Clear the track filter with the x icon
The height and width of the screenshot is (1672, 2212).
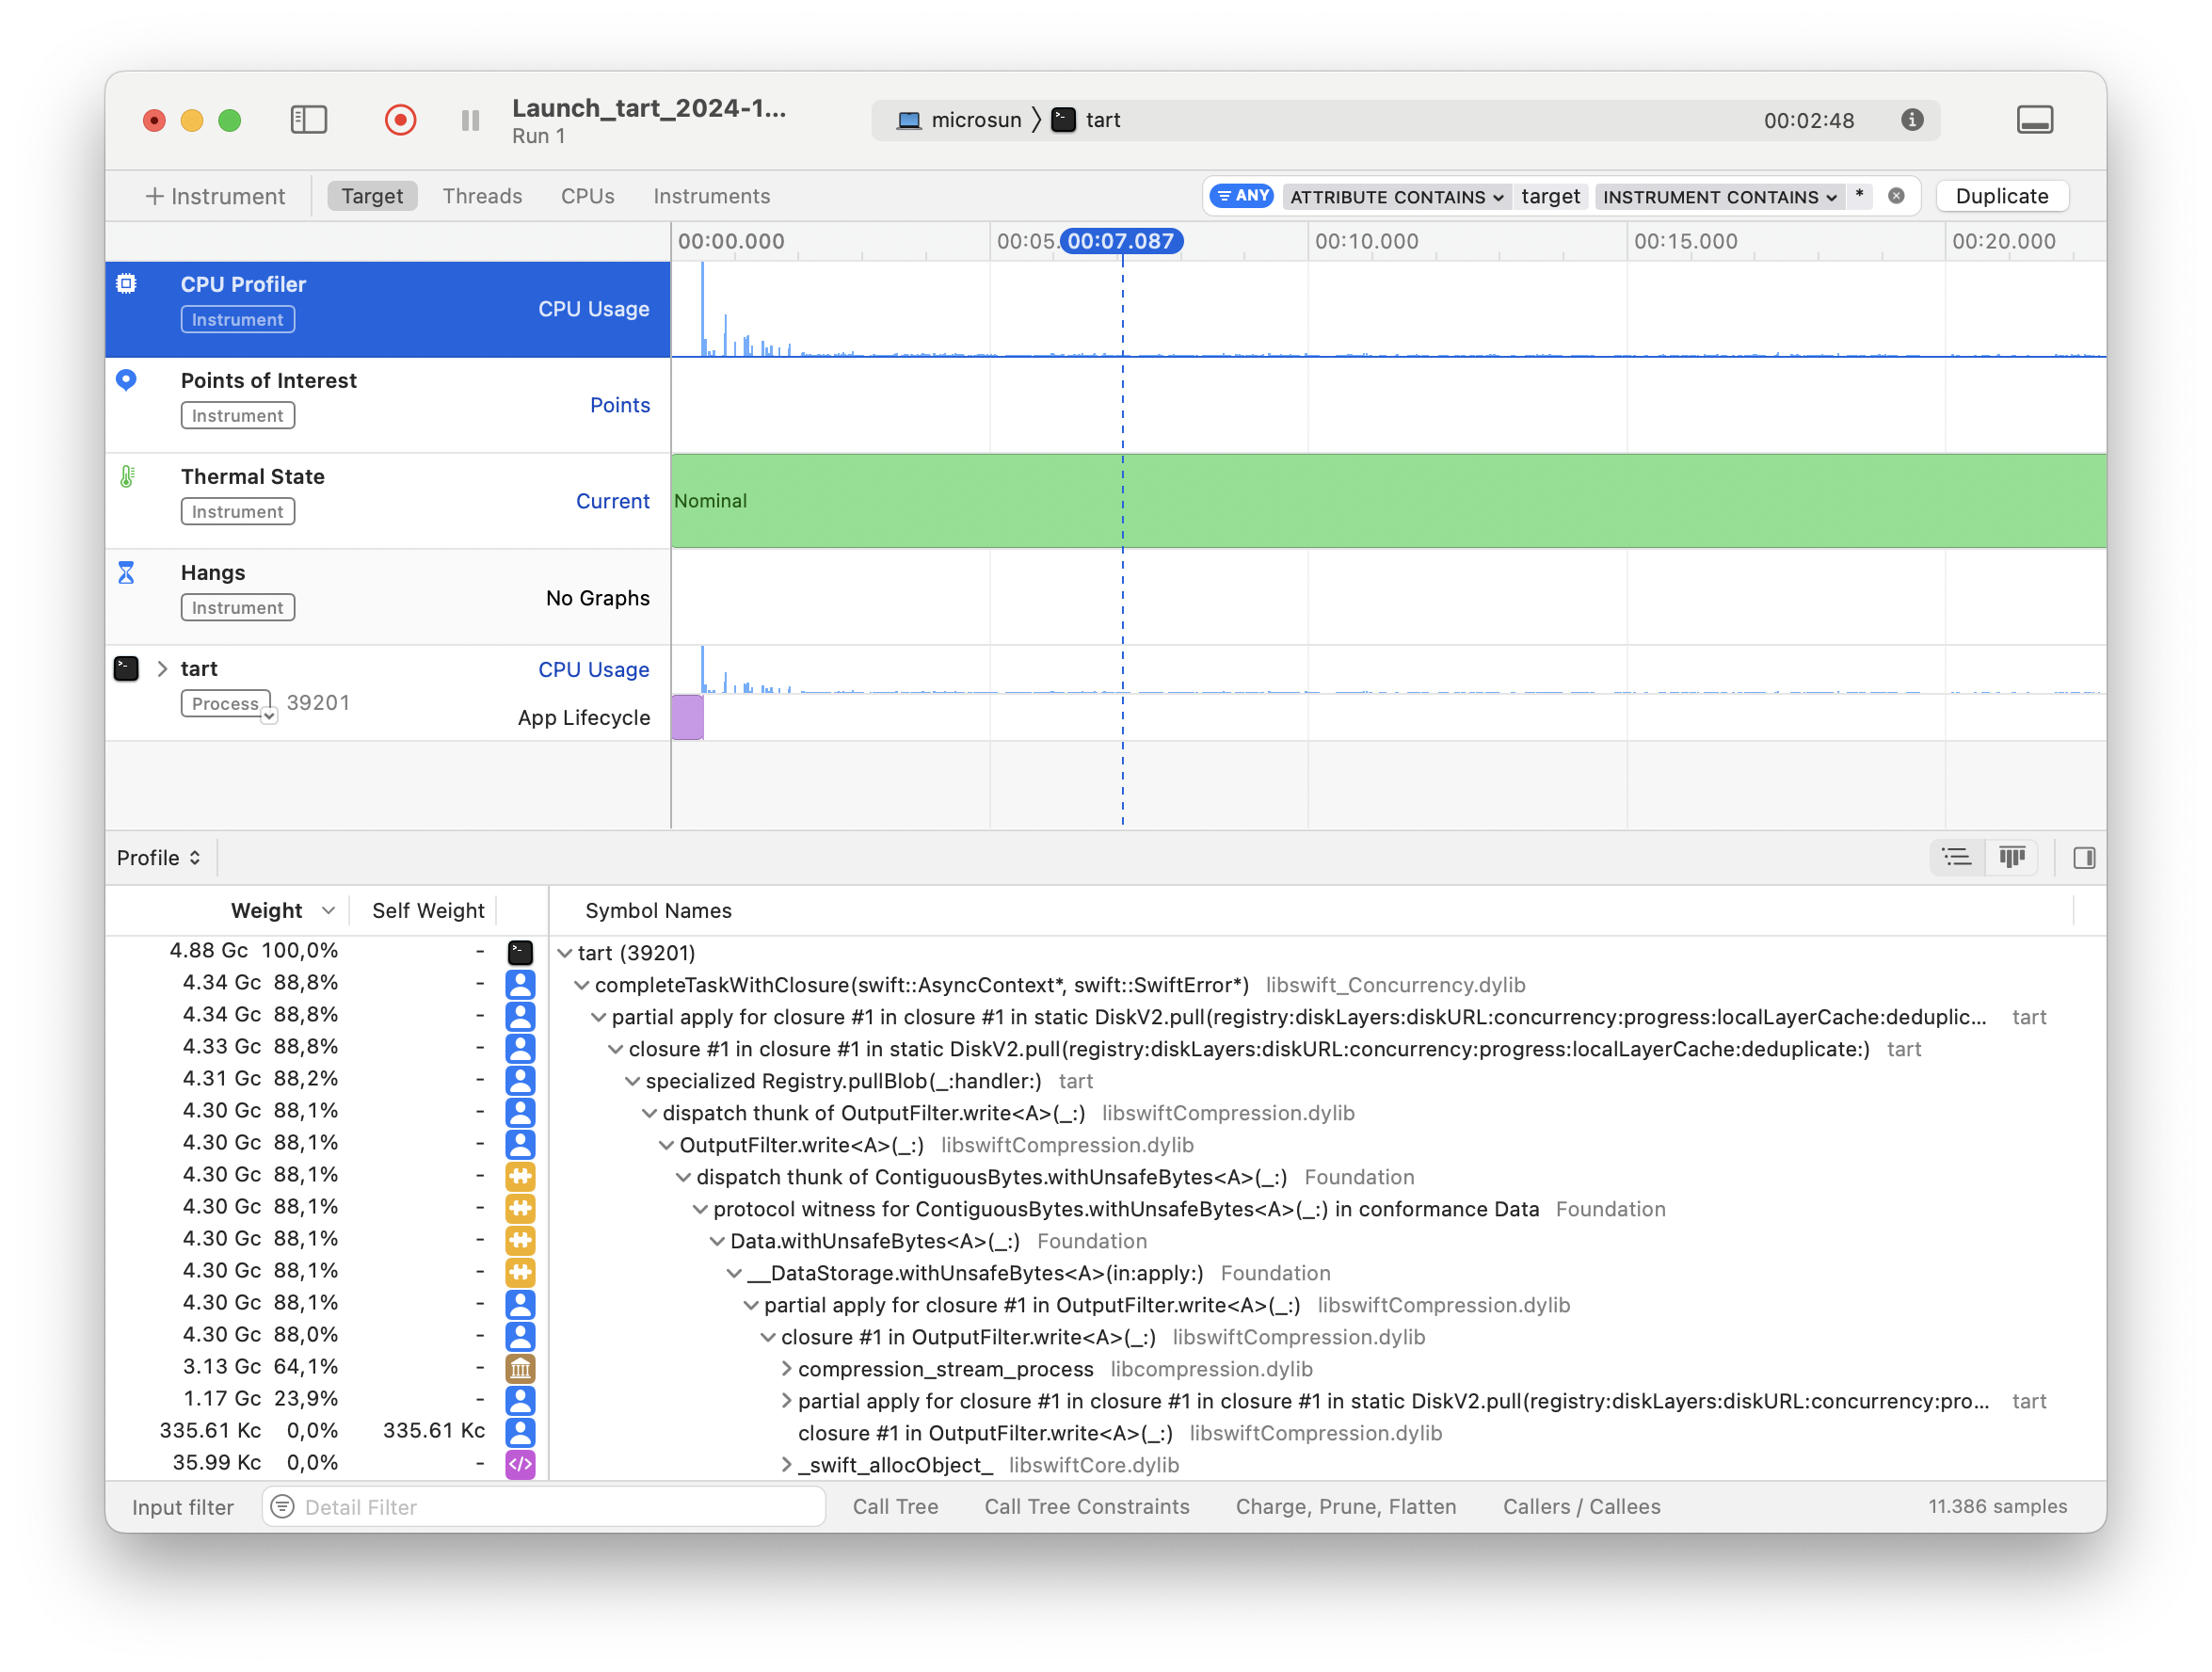1895,196
